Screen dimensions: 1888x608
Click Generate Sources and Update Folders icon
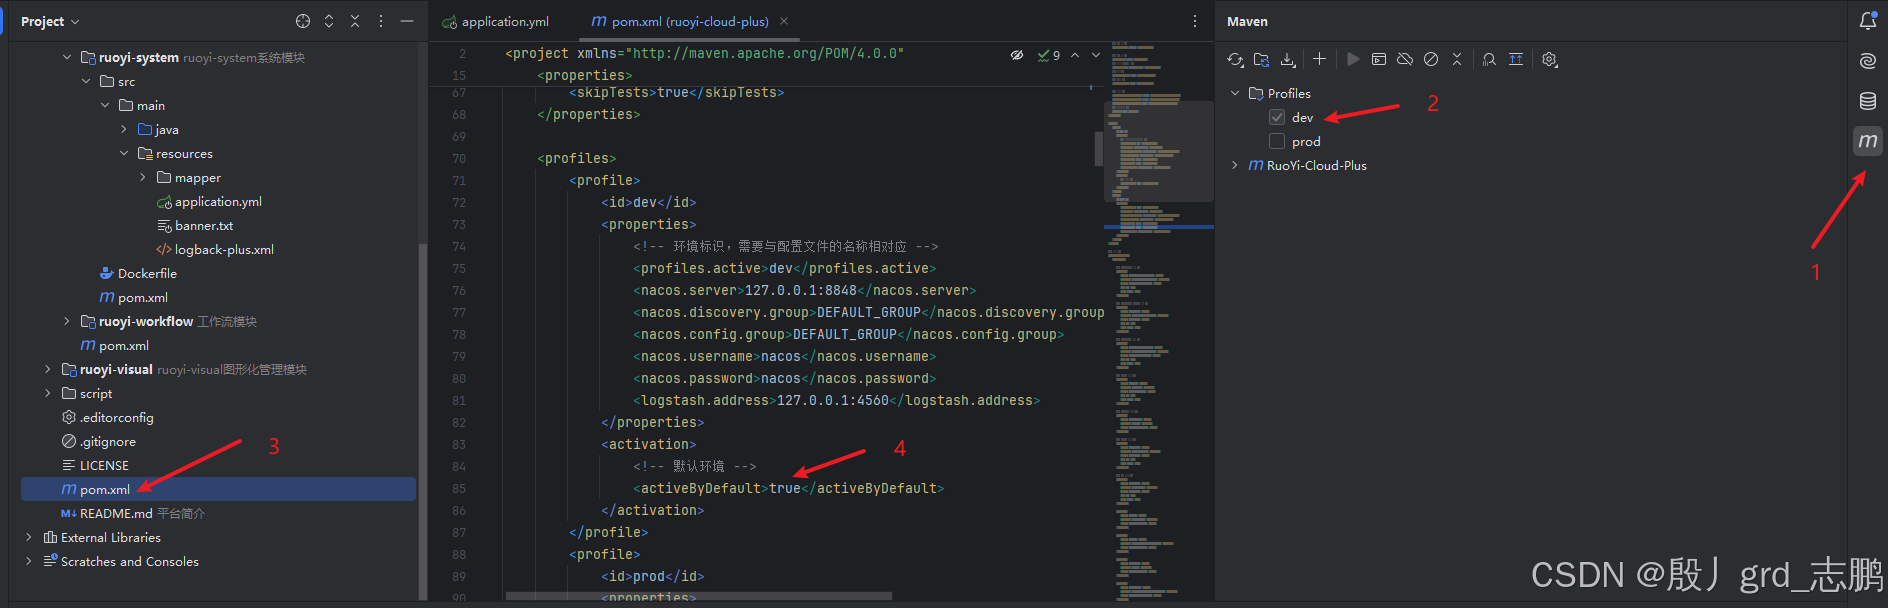[1262, 60]
